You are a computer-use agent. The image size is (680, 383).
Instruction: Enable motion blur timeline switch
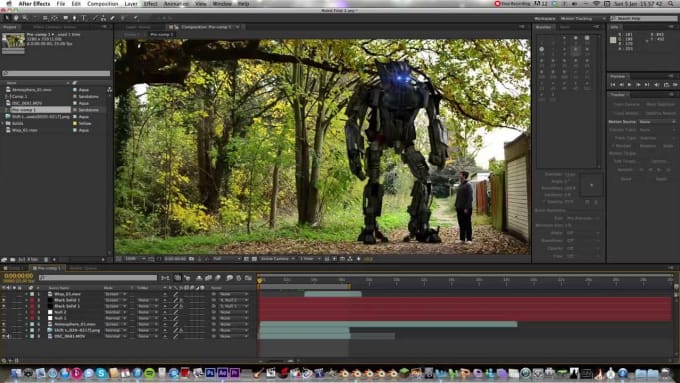[x=217, y=278]
